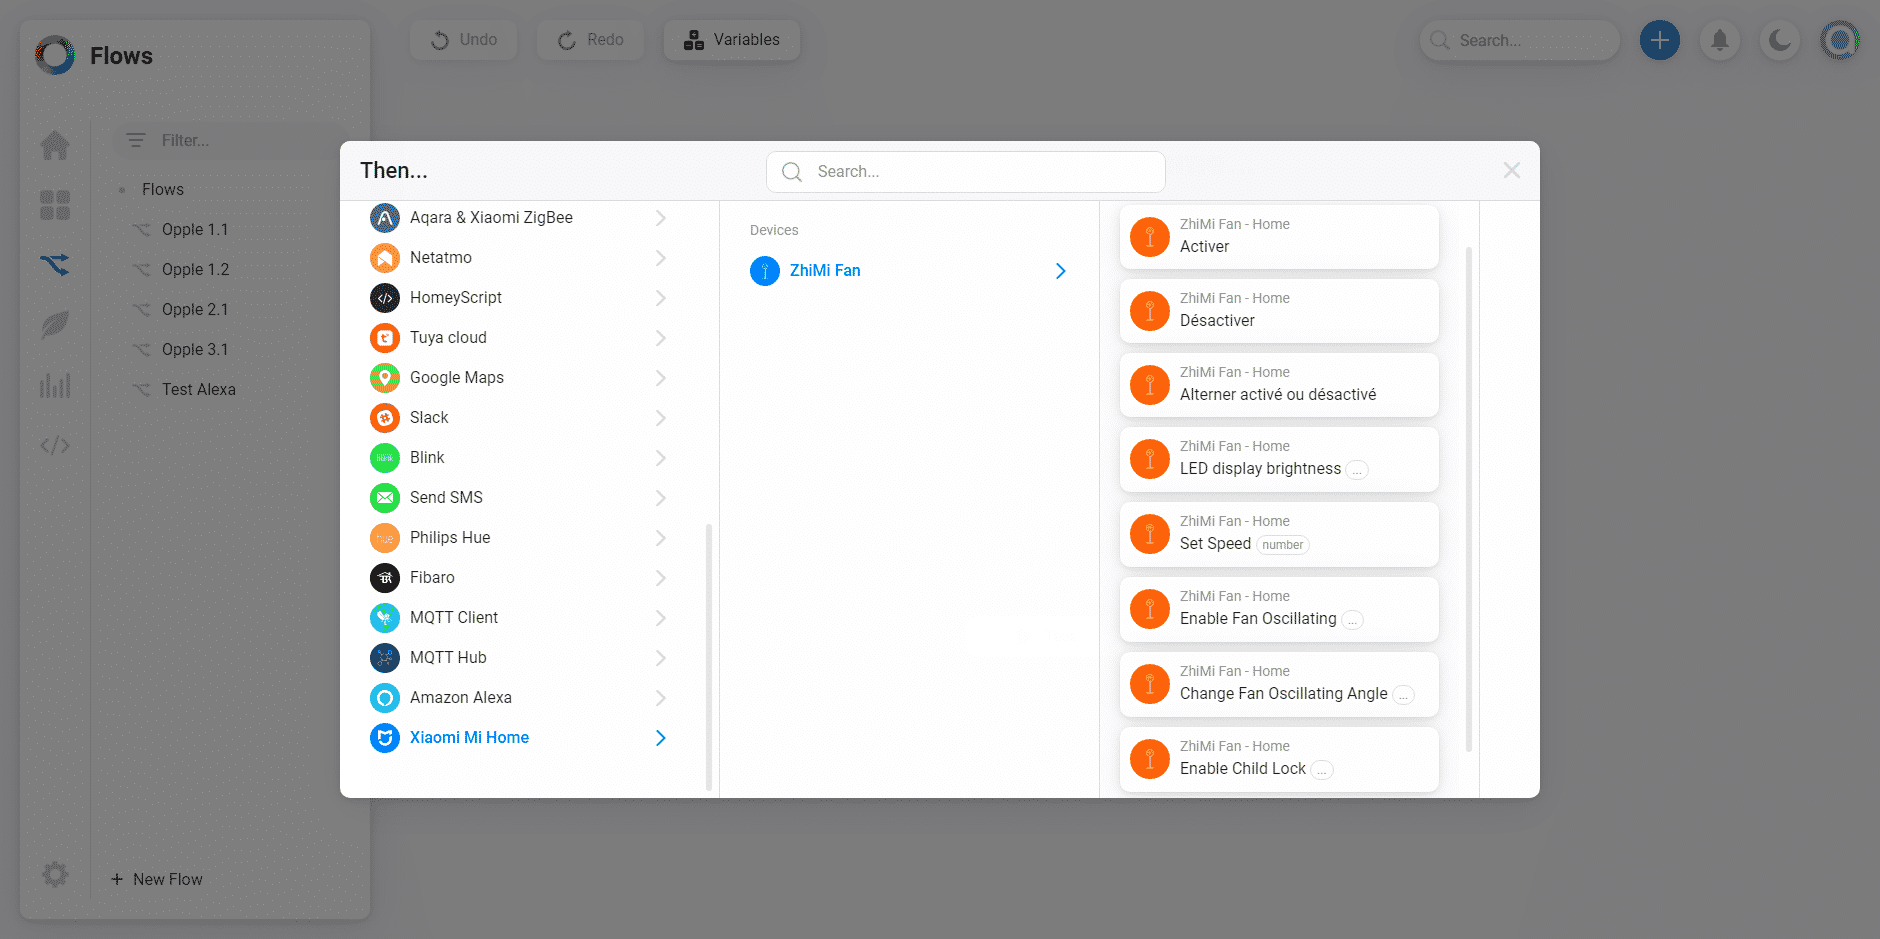The height and width of the screenshot is (939, 1880).
Task: Click the Xiaomi Mi Home icon
Action: pos(385,738)
